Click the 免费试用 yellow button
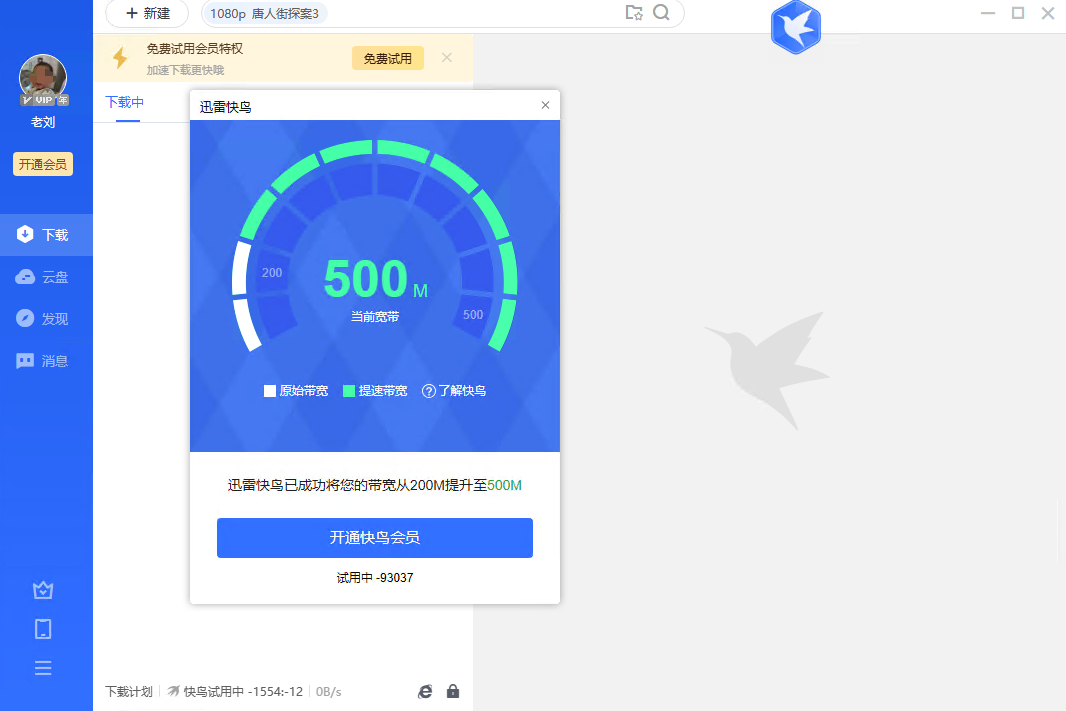This screenshot has height=711, width=1066. (x=388, y=58)
